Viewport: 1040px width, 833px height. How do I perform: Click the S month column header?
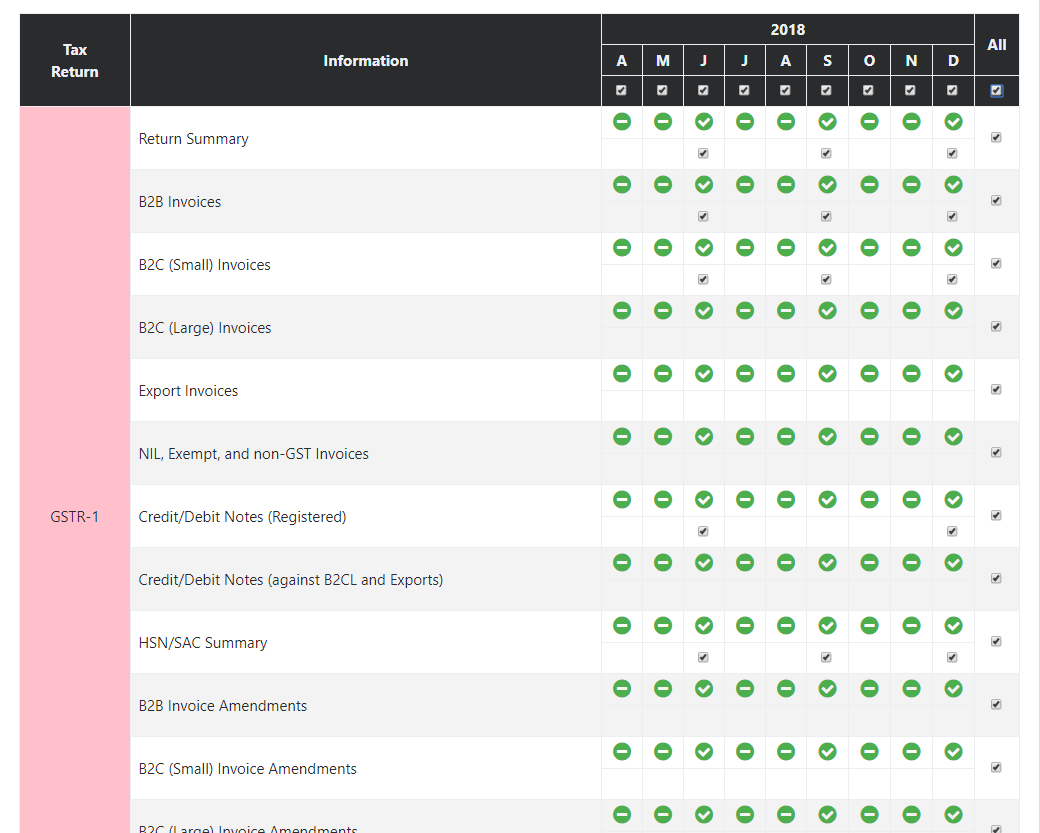[x=827, y=61]
